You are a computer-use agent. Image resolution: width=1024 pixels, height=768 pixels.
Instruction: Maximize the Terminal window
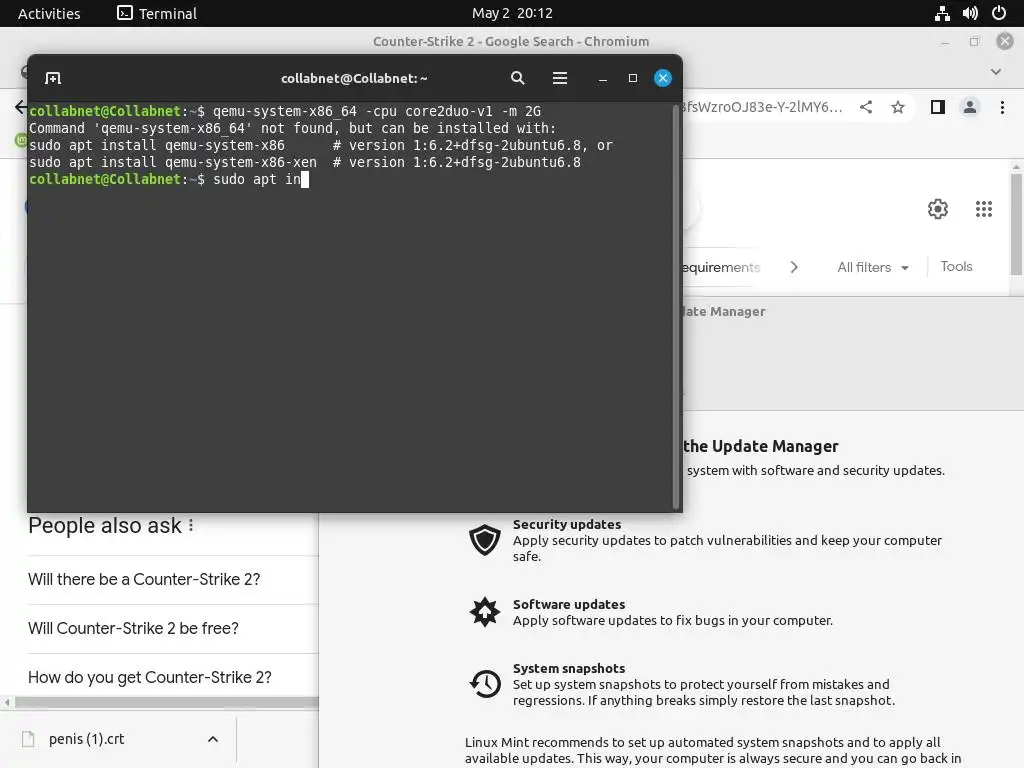[x=632, y=78]
